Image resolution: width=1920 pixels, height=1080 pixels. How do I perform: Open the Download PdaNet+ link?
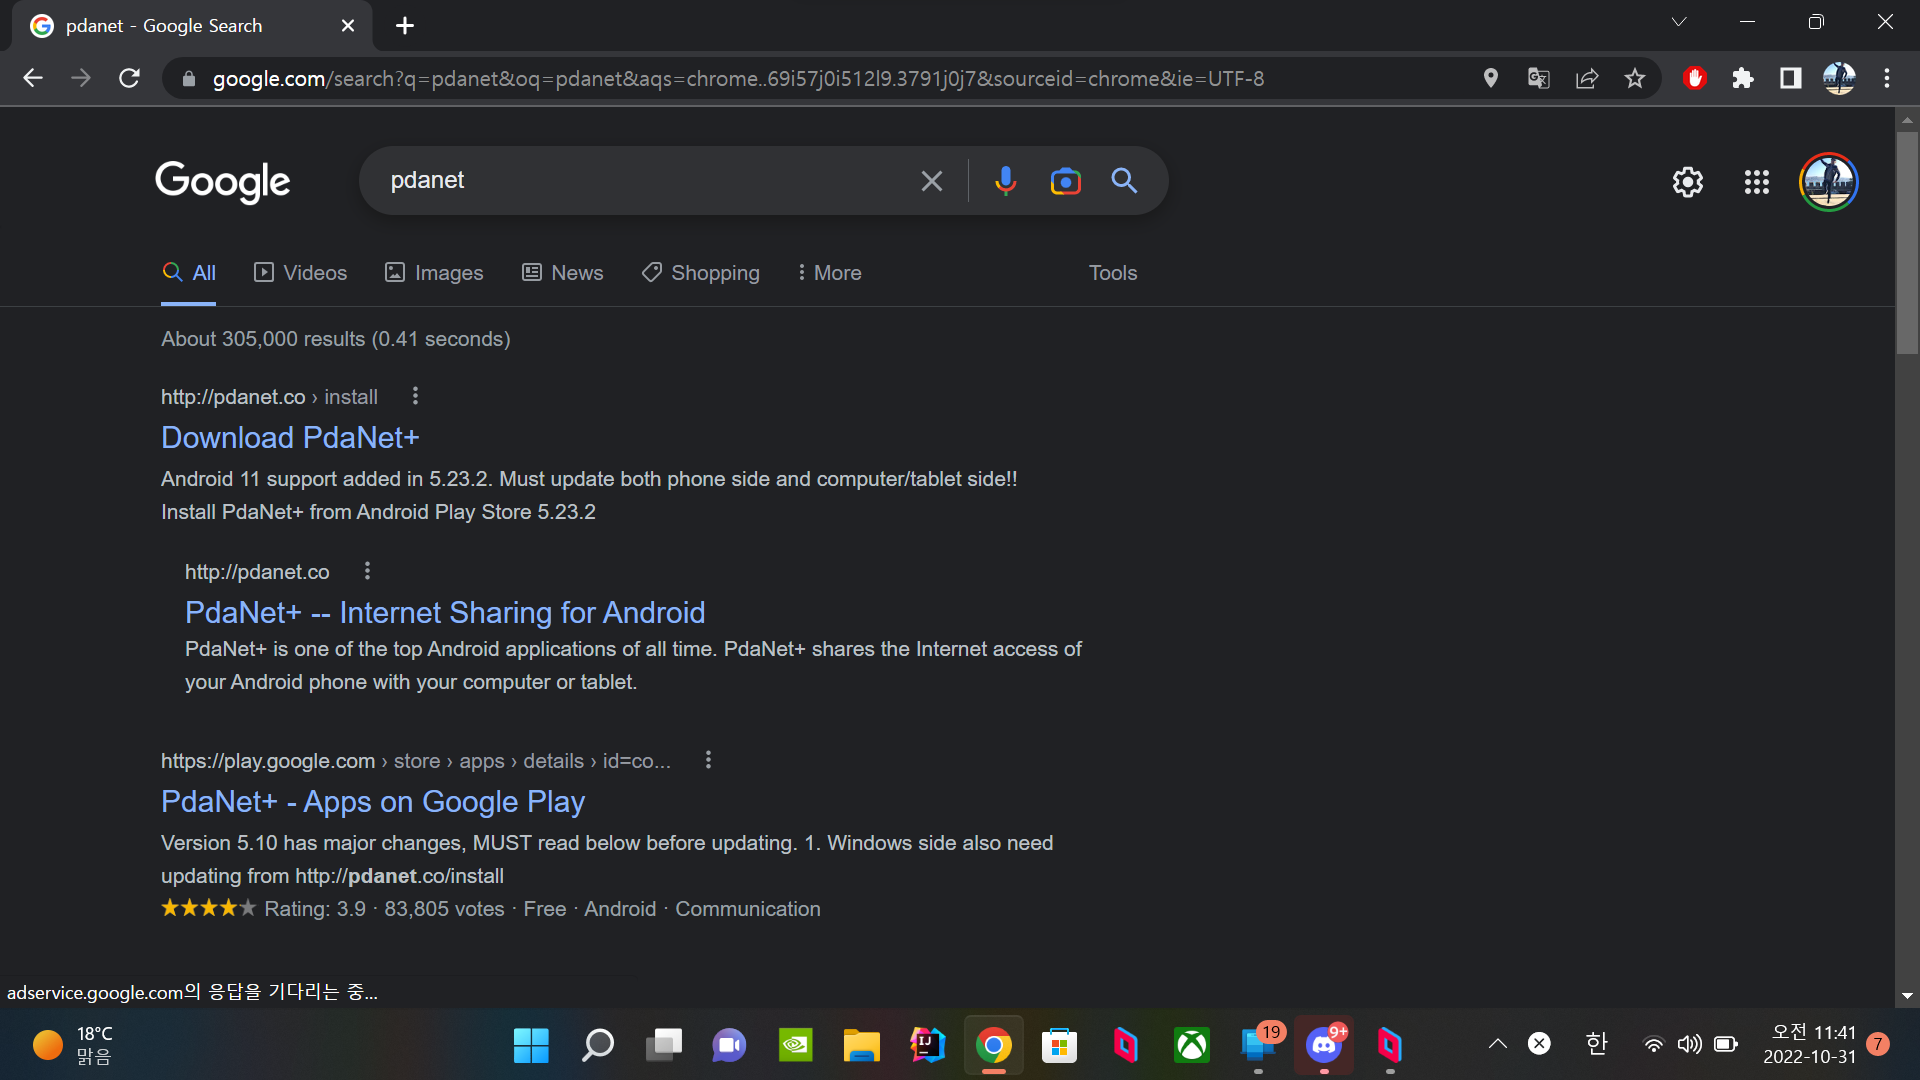tap(290, 437)
